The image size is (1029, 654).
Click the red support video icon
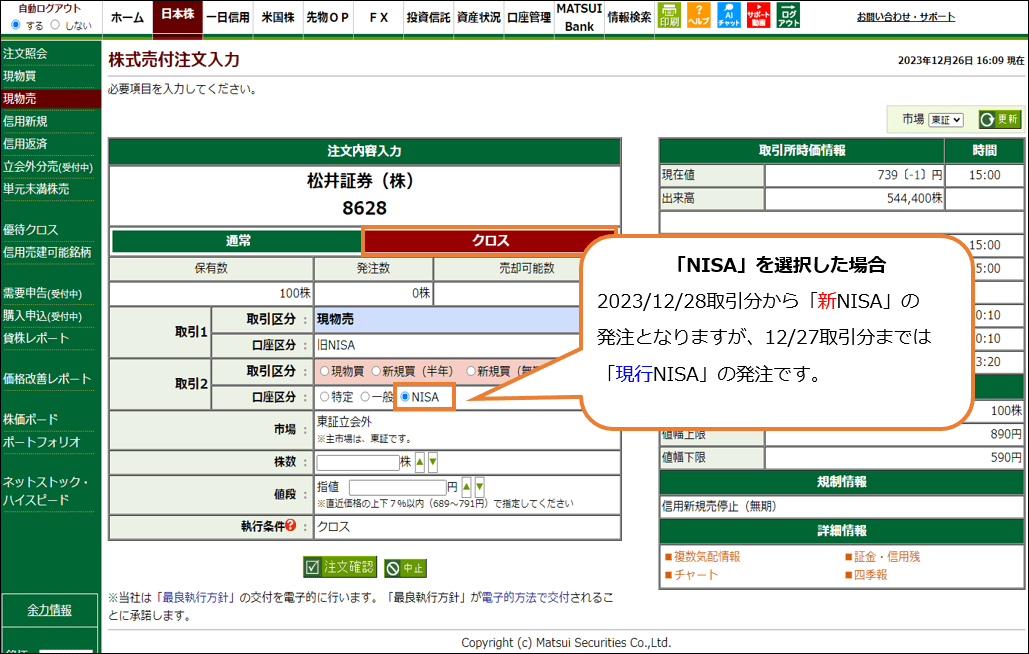759,15
